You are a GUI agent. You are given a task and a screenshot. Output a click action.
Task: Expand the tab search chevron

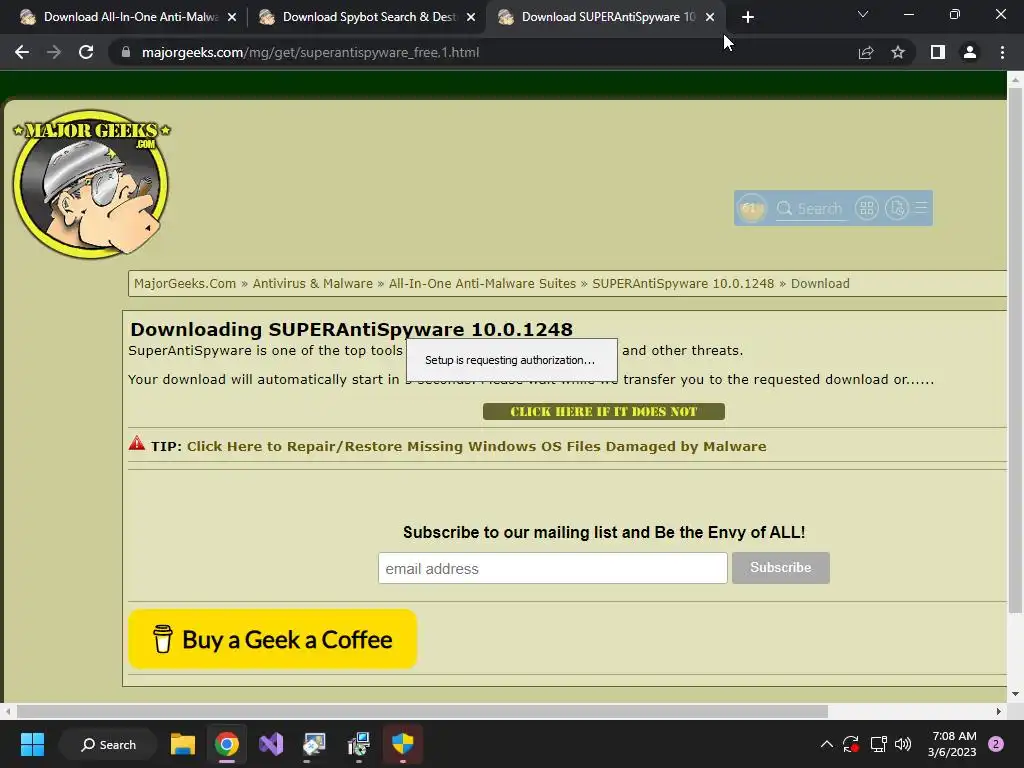(x=863, y=14)
